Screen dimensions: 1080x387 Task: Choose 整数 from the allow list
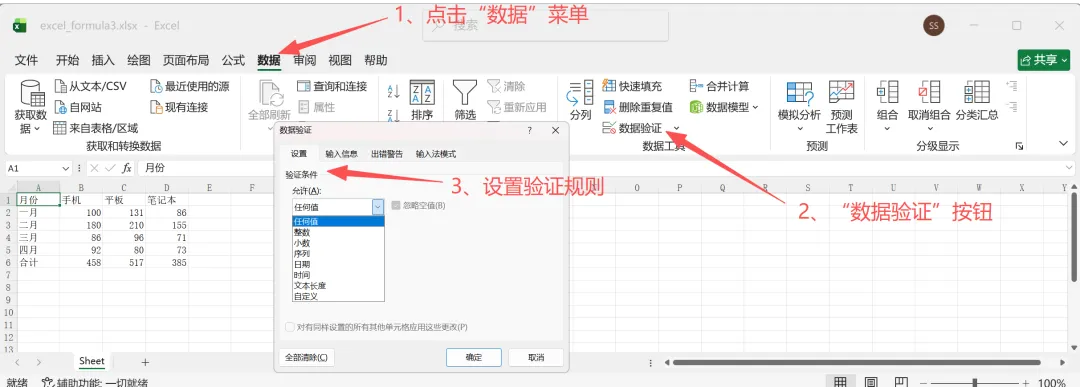pyautogui.click(x=338, y=232)
